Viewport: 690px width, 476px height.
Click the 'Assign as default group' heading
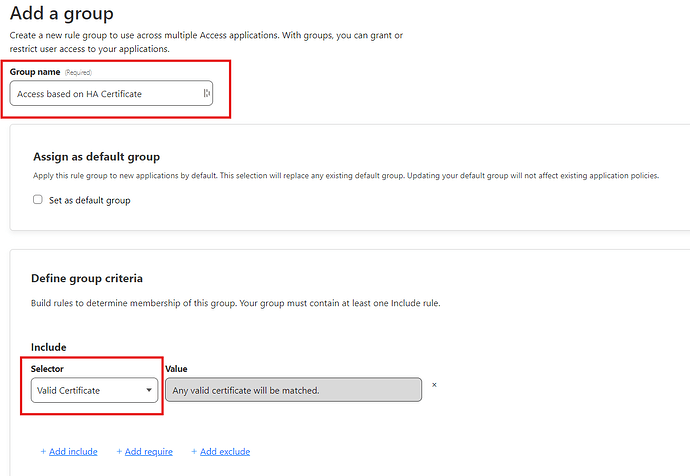[96, 156]
